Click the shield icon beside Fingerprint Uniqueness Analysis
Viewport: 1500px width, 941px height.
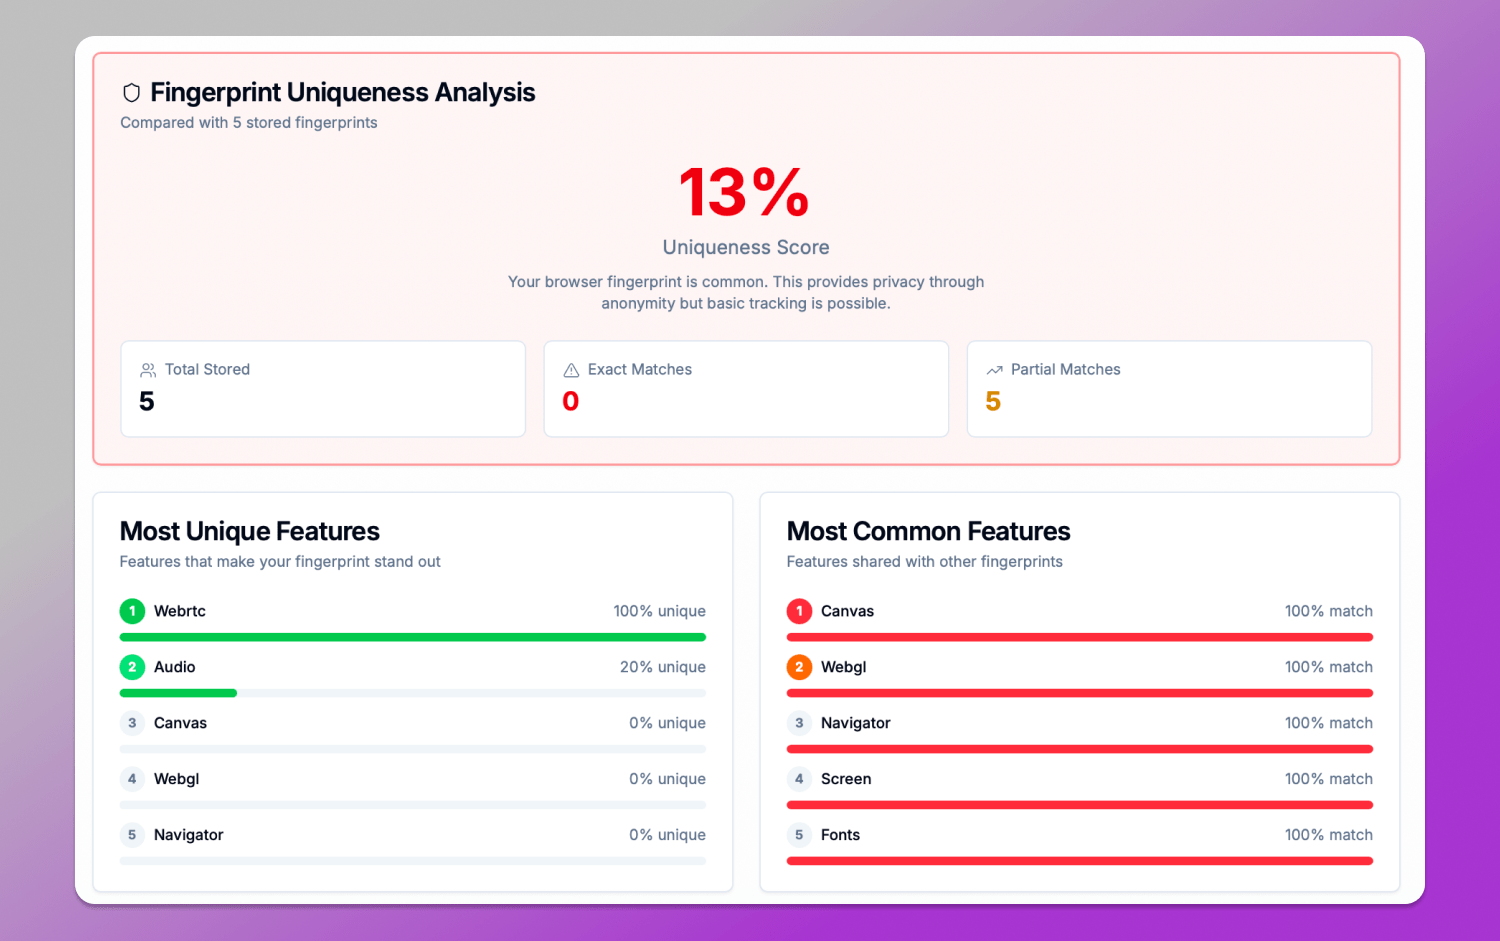click(131, 93)
